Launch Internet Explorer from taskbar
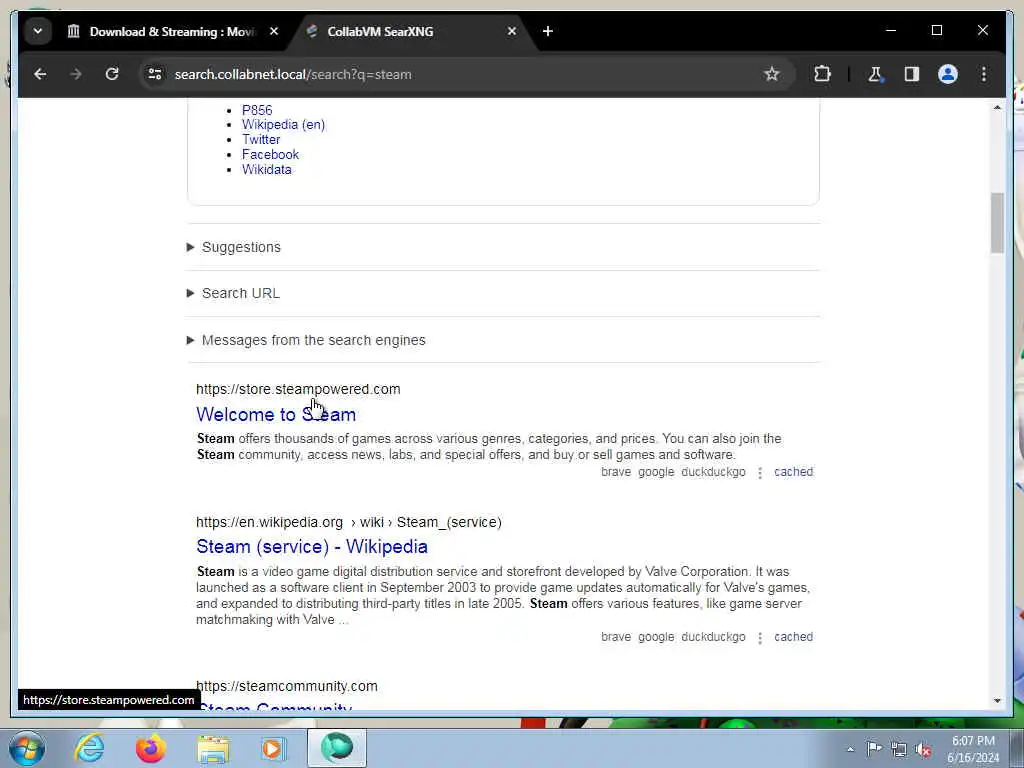Image resolution: width=1024 pixels, height=768 pixels. coord(89,748)
